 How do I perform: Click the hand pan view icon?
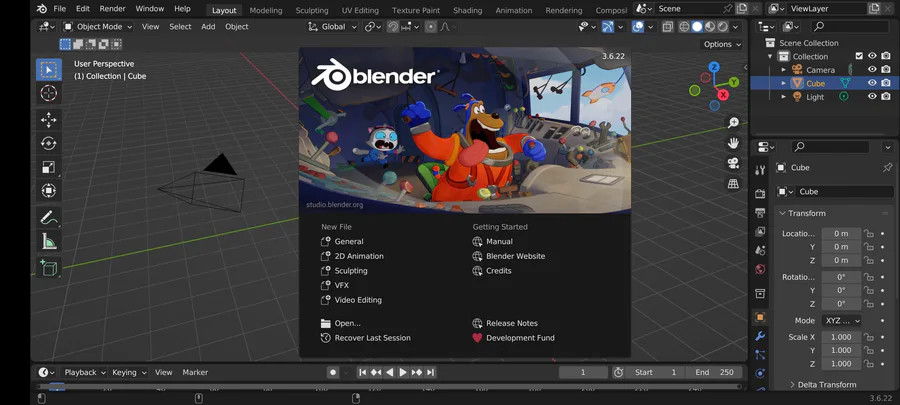pos(733,143)
